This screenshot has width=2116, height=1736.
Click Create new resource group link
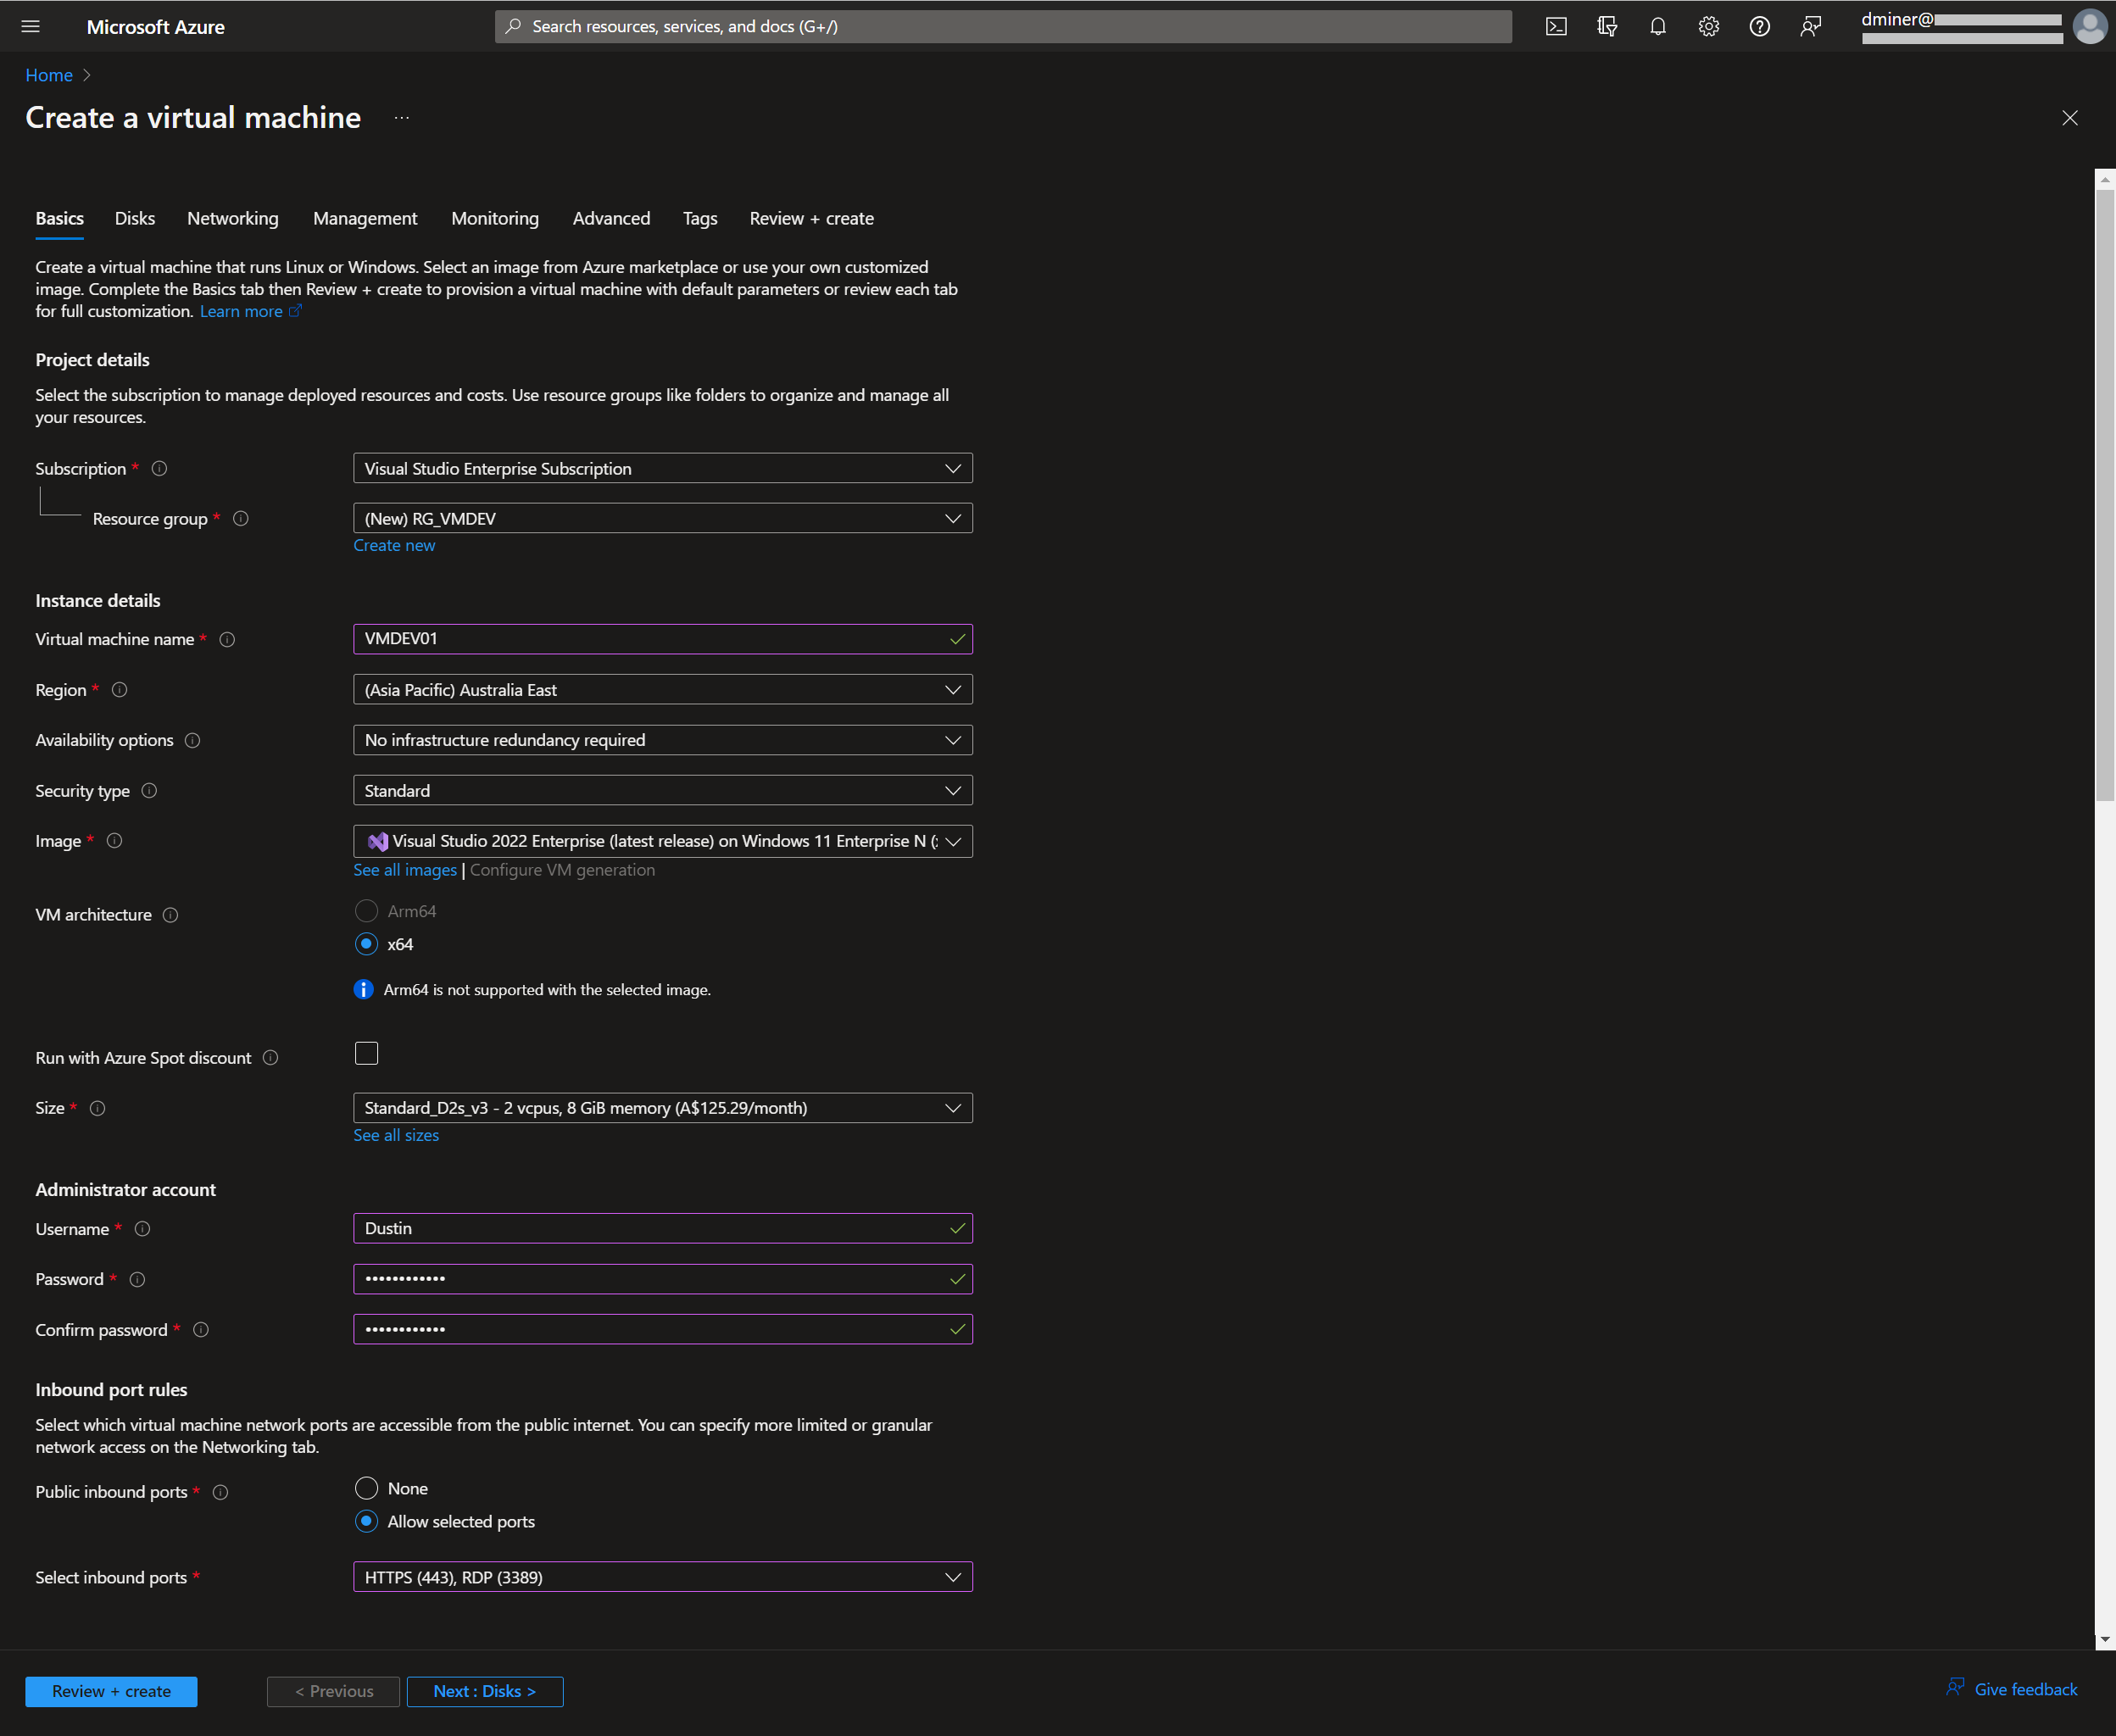pyautogui.click(x=394, y=545)
